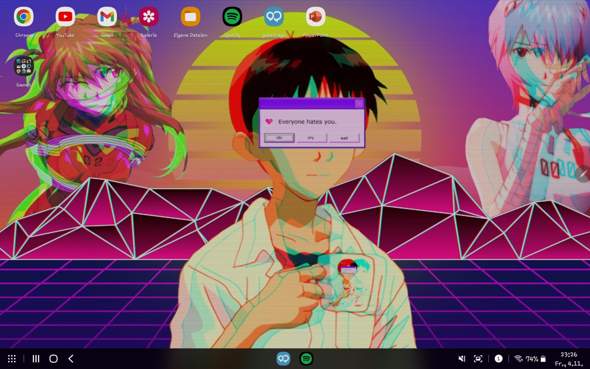Go back using the taskbar arrow
590x369 pixels.
[71, 359]
